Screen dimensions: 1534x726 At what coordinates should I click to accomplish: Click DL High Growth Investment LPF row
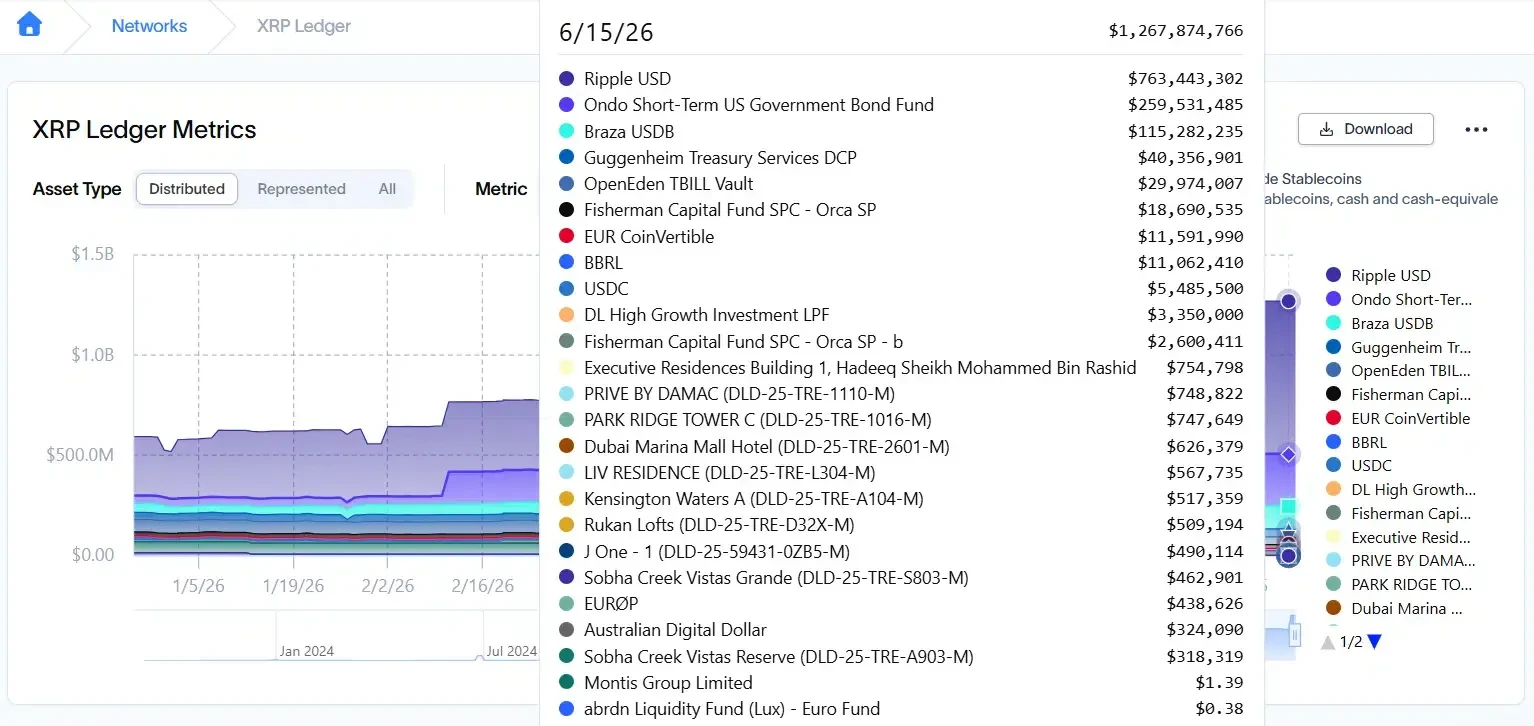pos(901,315)
